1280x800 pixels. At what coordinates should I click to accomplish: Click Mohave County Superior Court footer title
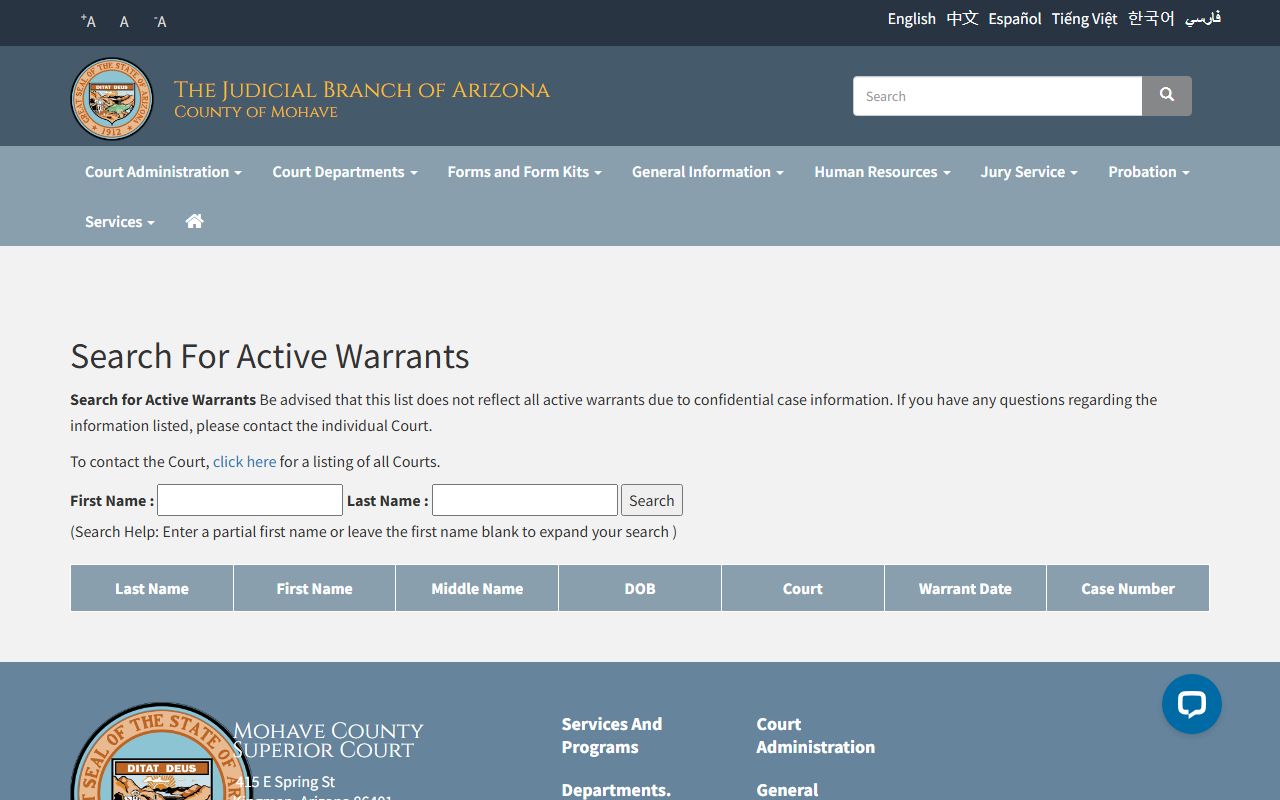(x=328, y=740)
